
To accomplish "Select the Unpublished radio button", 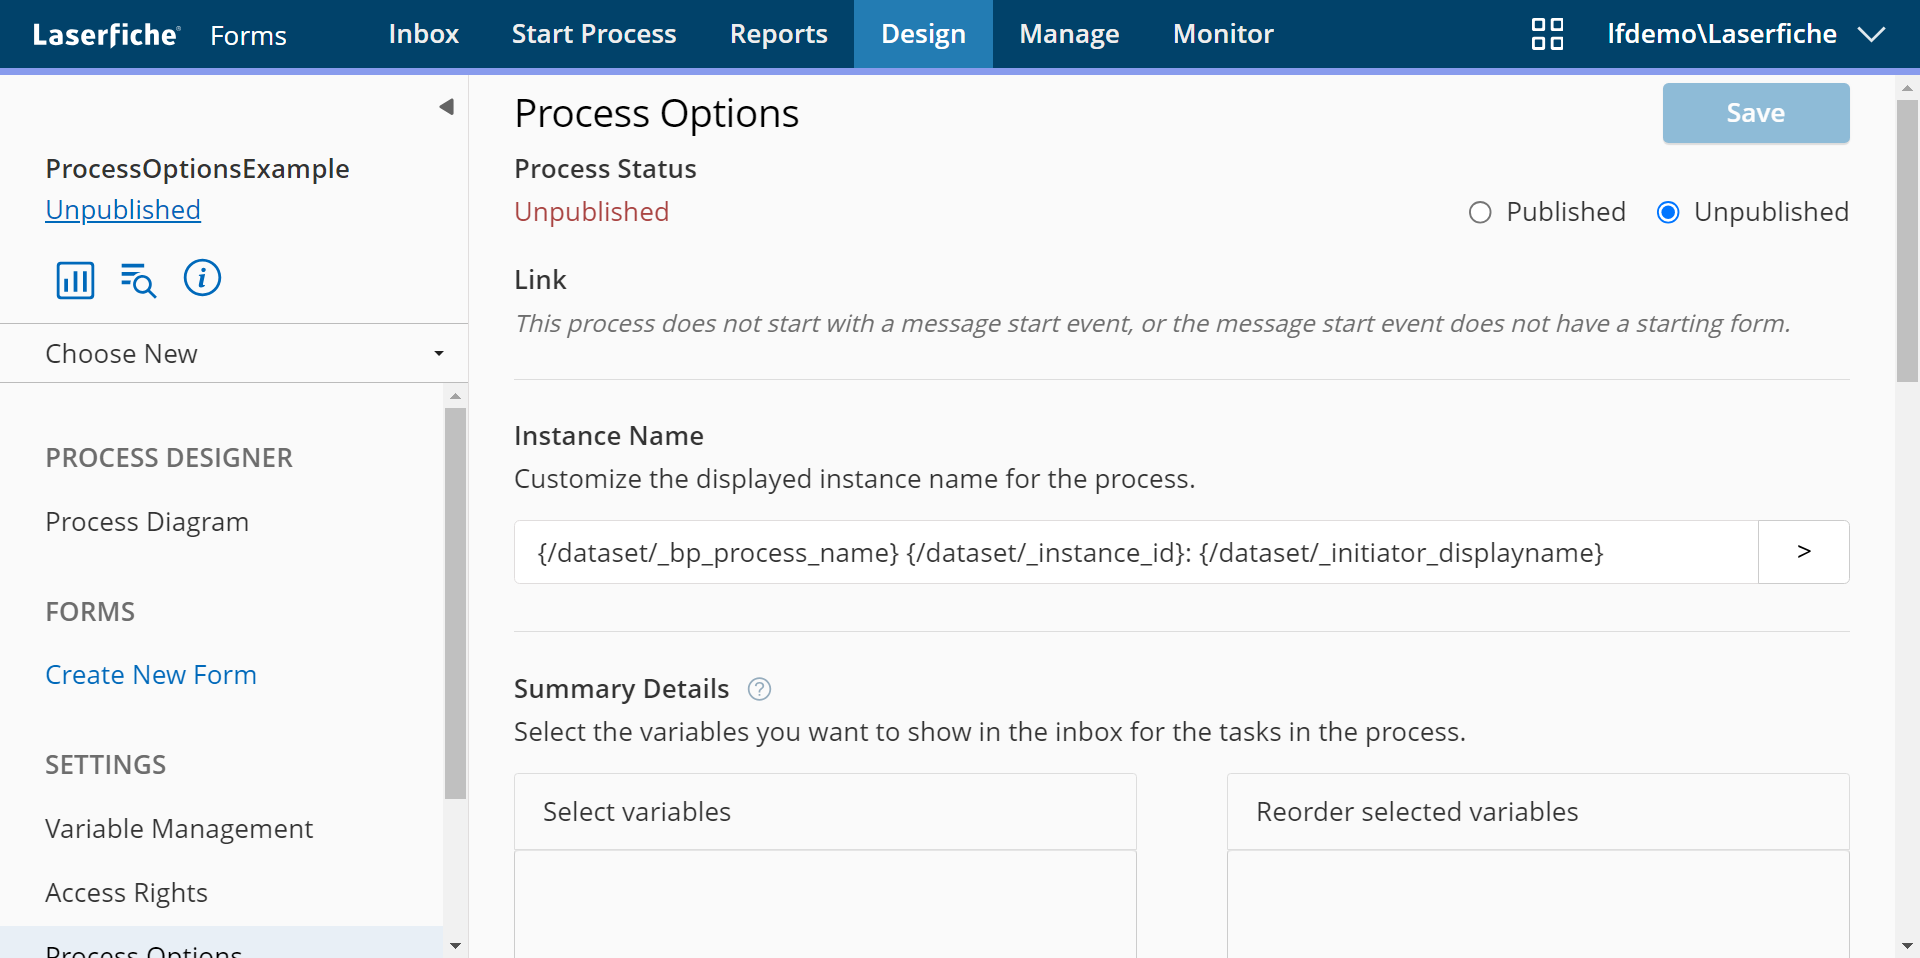I will [1668, 212].
